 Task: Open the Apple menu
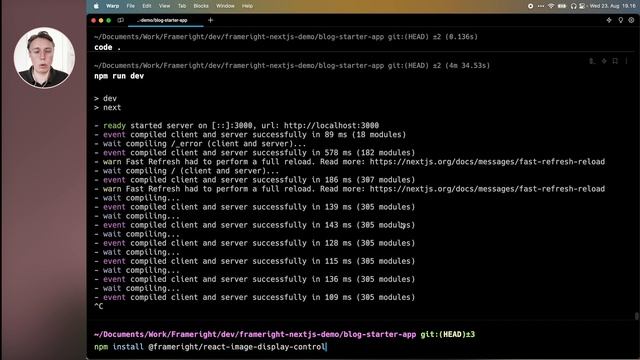click(96, 6)
